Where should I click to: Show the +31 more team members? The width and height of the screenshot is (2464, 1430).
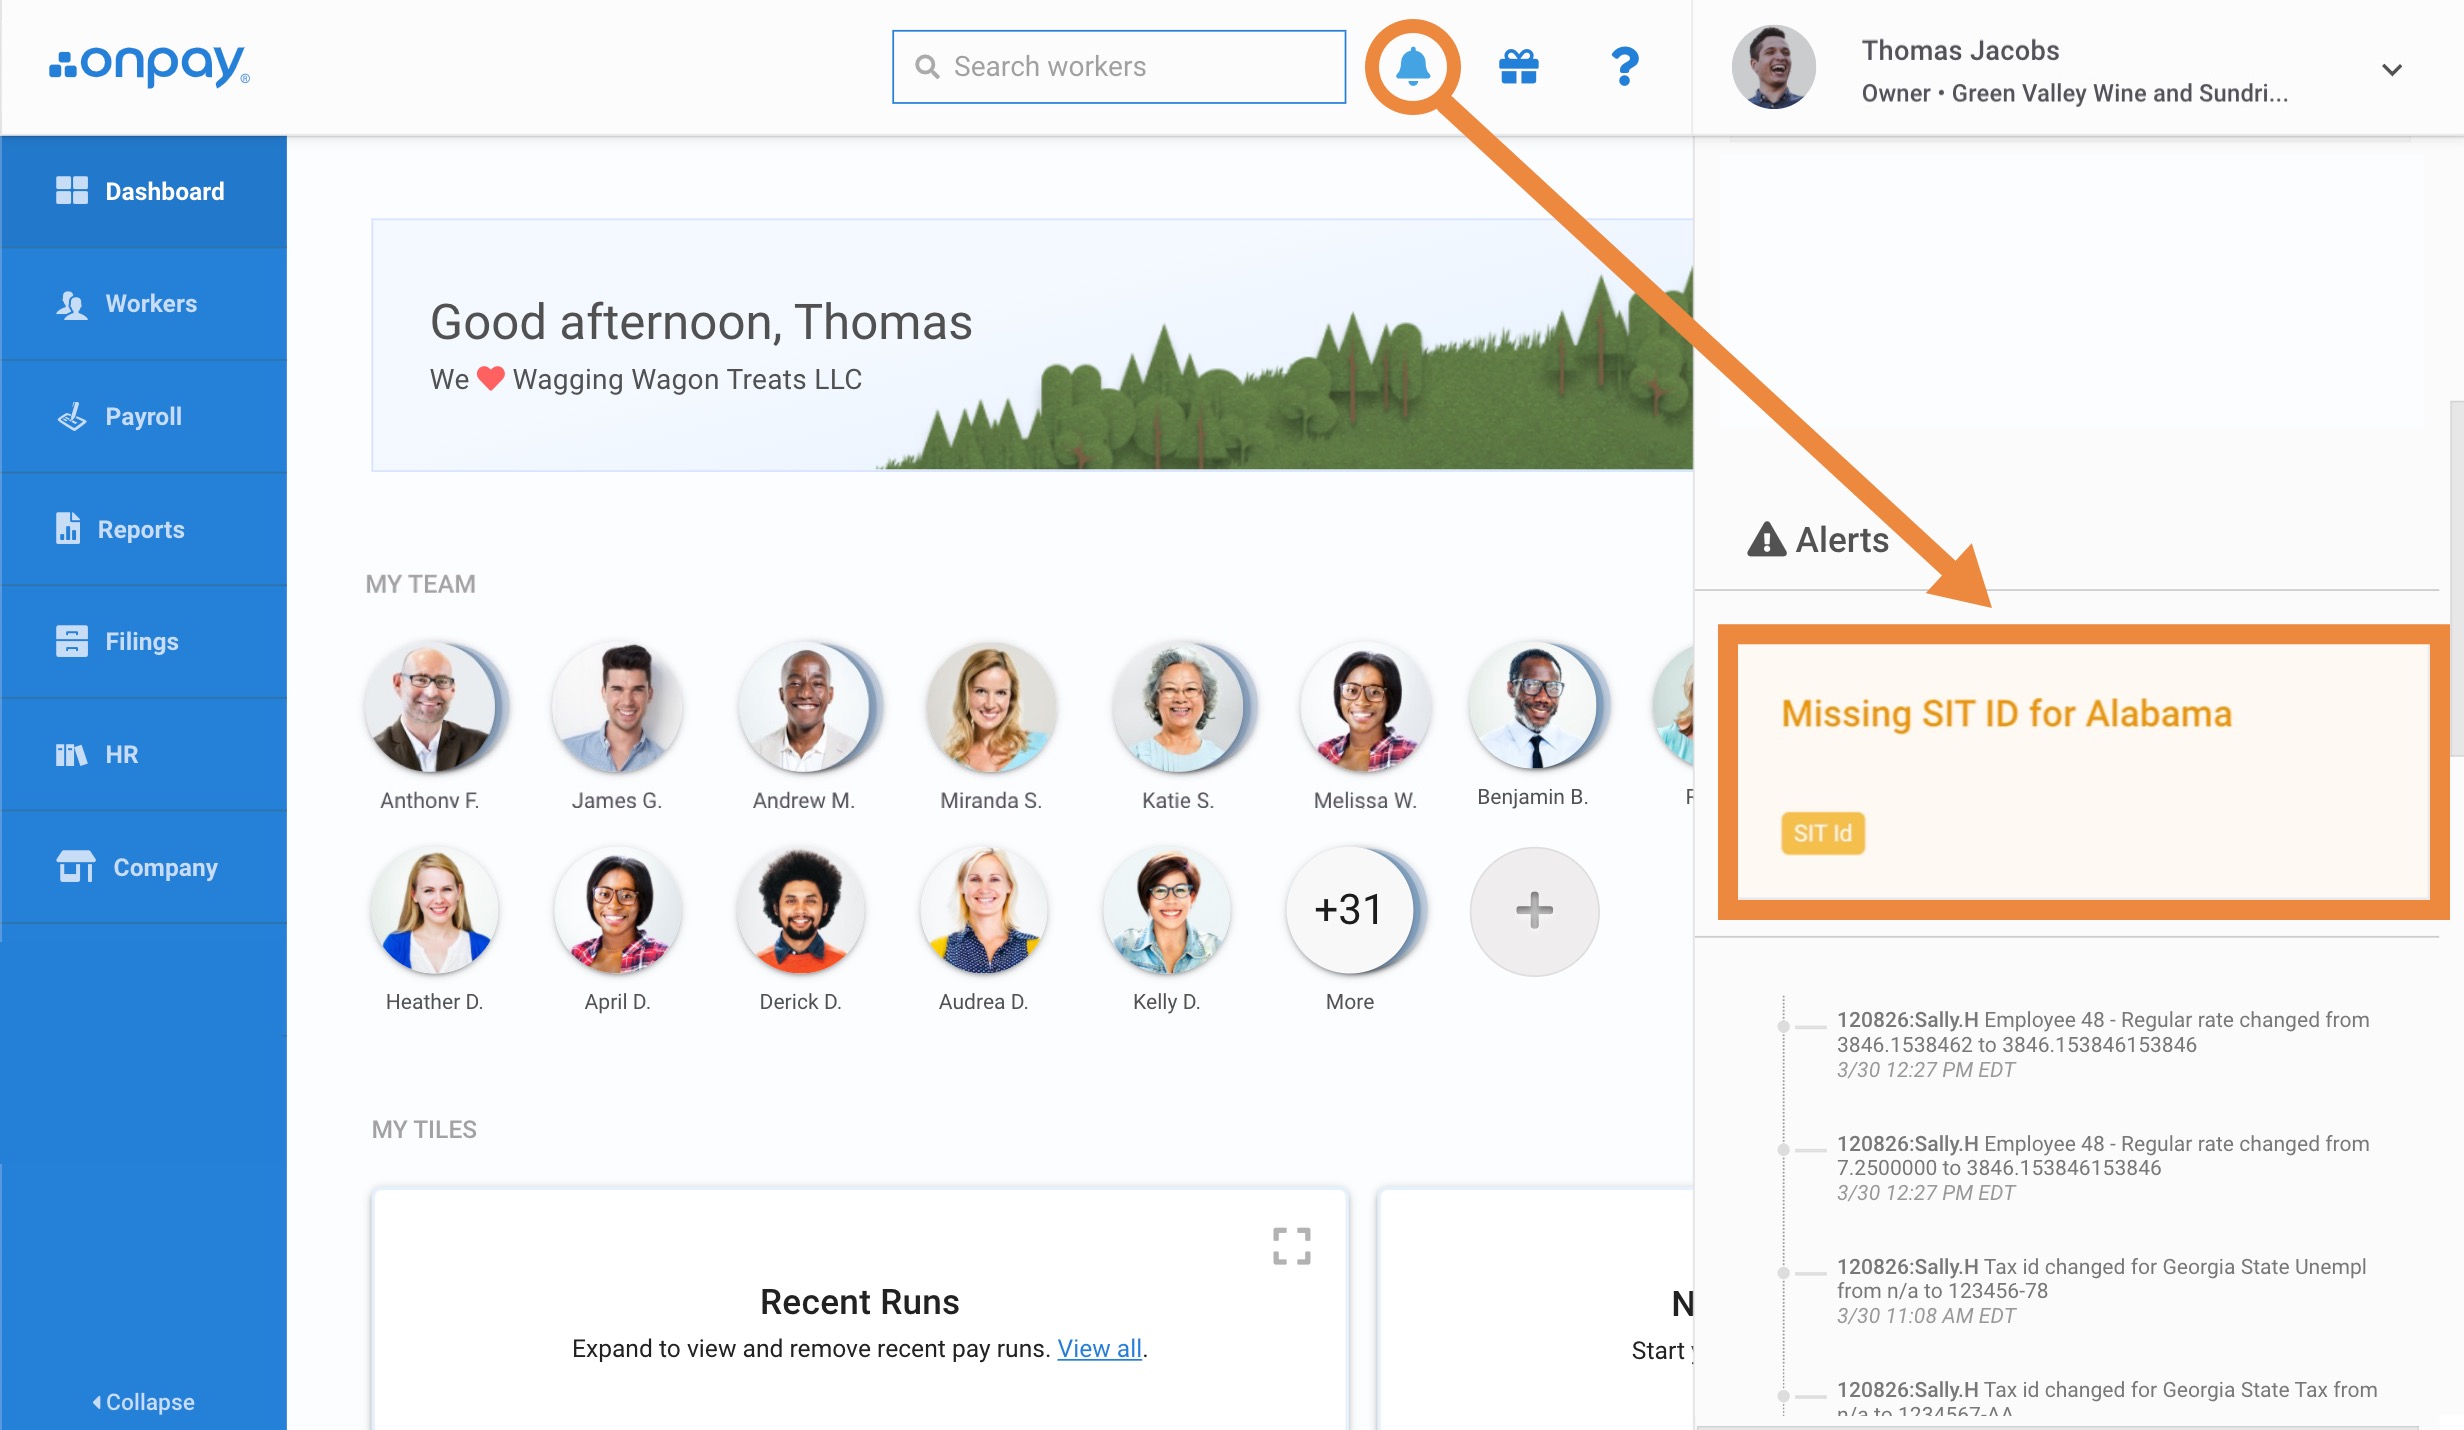(1349, 911)
